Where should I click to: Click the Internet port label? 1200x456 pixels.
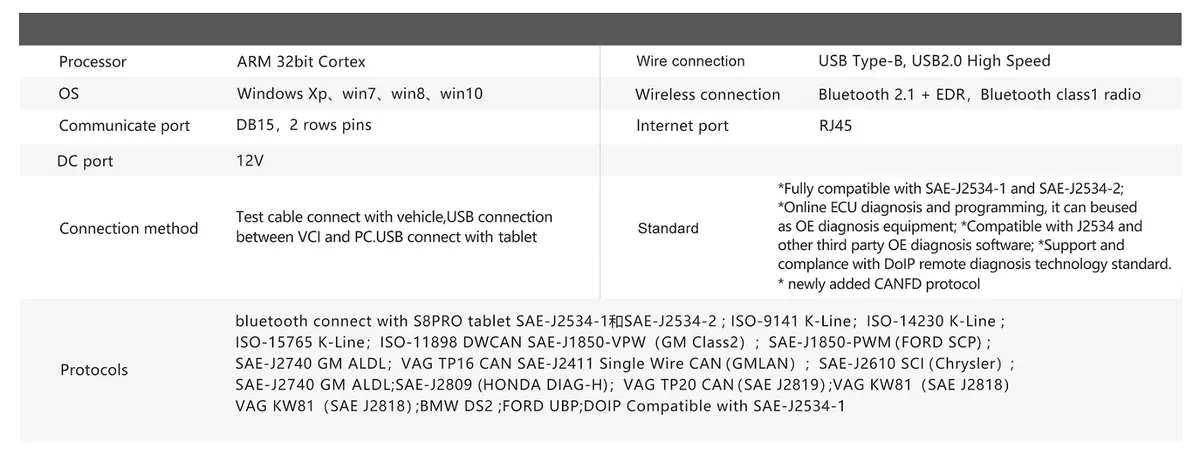(682, 126)
